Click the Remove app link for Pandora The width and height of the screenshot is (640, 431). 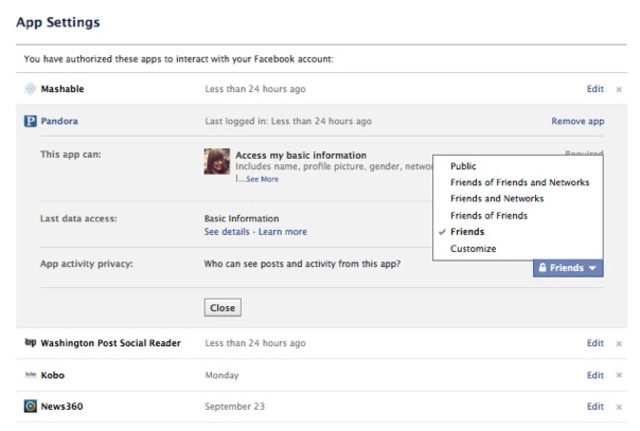(578, 121)
